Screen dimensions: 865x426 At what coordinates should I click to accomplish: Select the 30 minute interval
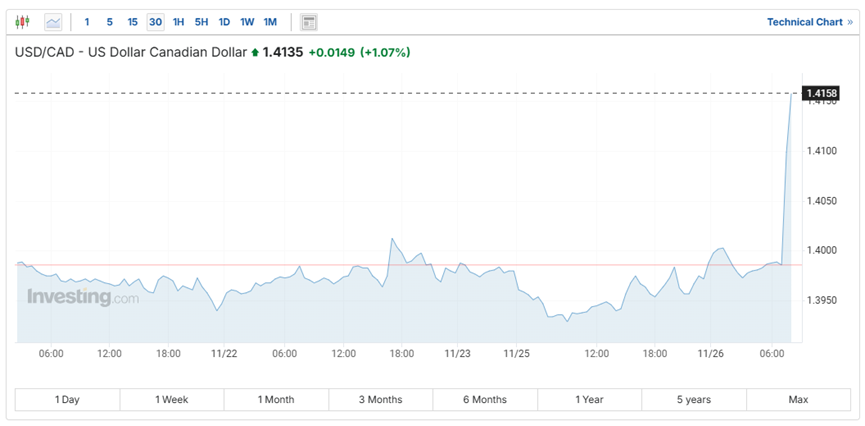(155, 22)
